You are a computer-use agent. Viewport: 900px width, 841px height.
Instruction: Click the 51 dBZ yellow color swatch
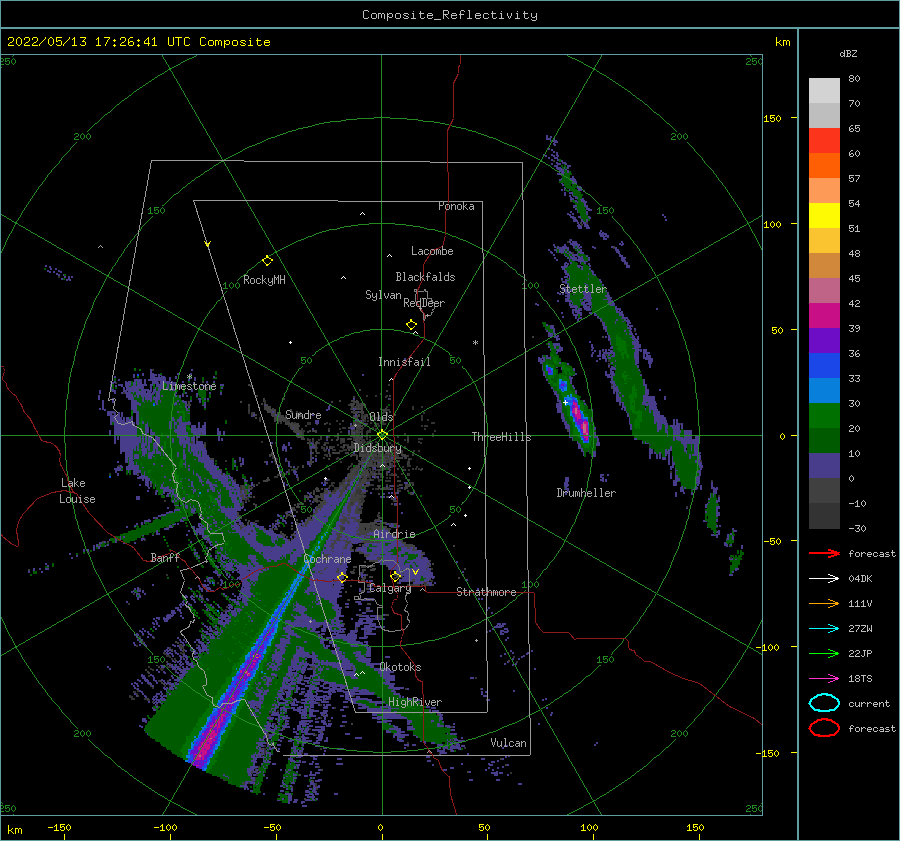[824, 216]
